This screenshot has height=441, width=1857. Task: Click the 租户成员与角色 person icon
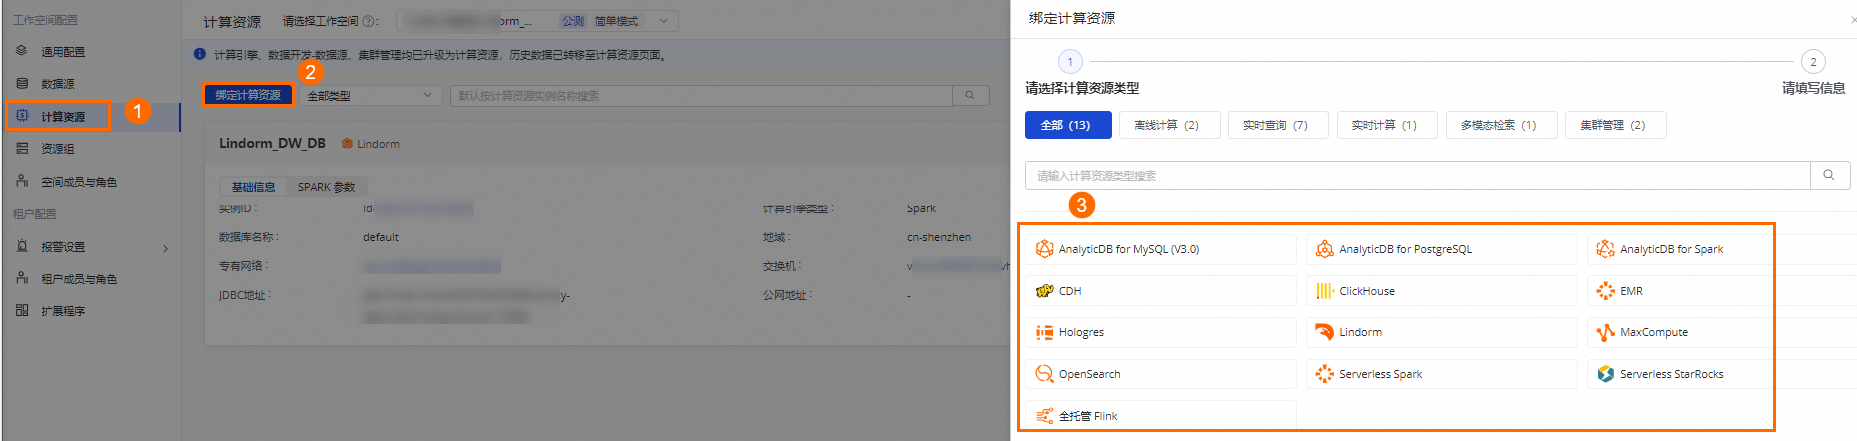coord(22,278)
